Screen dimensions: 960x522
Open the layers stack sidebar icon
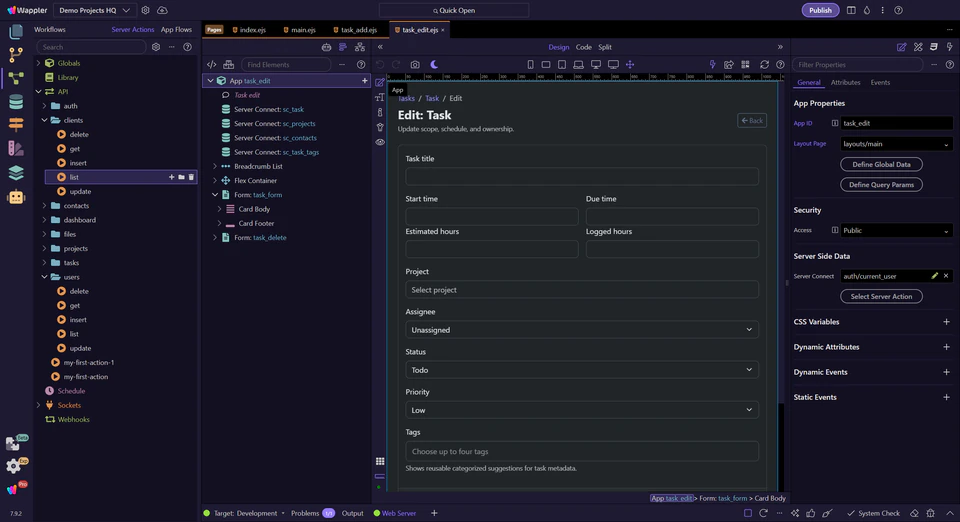pos(16,173)
